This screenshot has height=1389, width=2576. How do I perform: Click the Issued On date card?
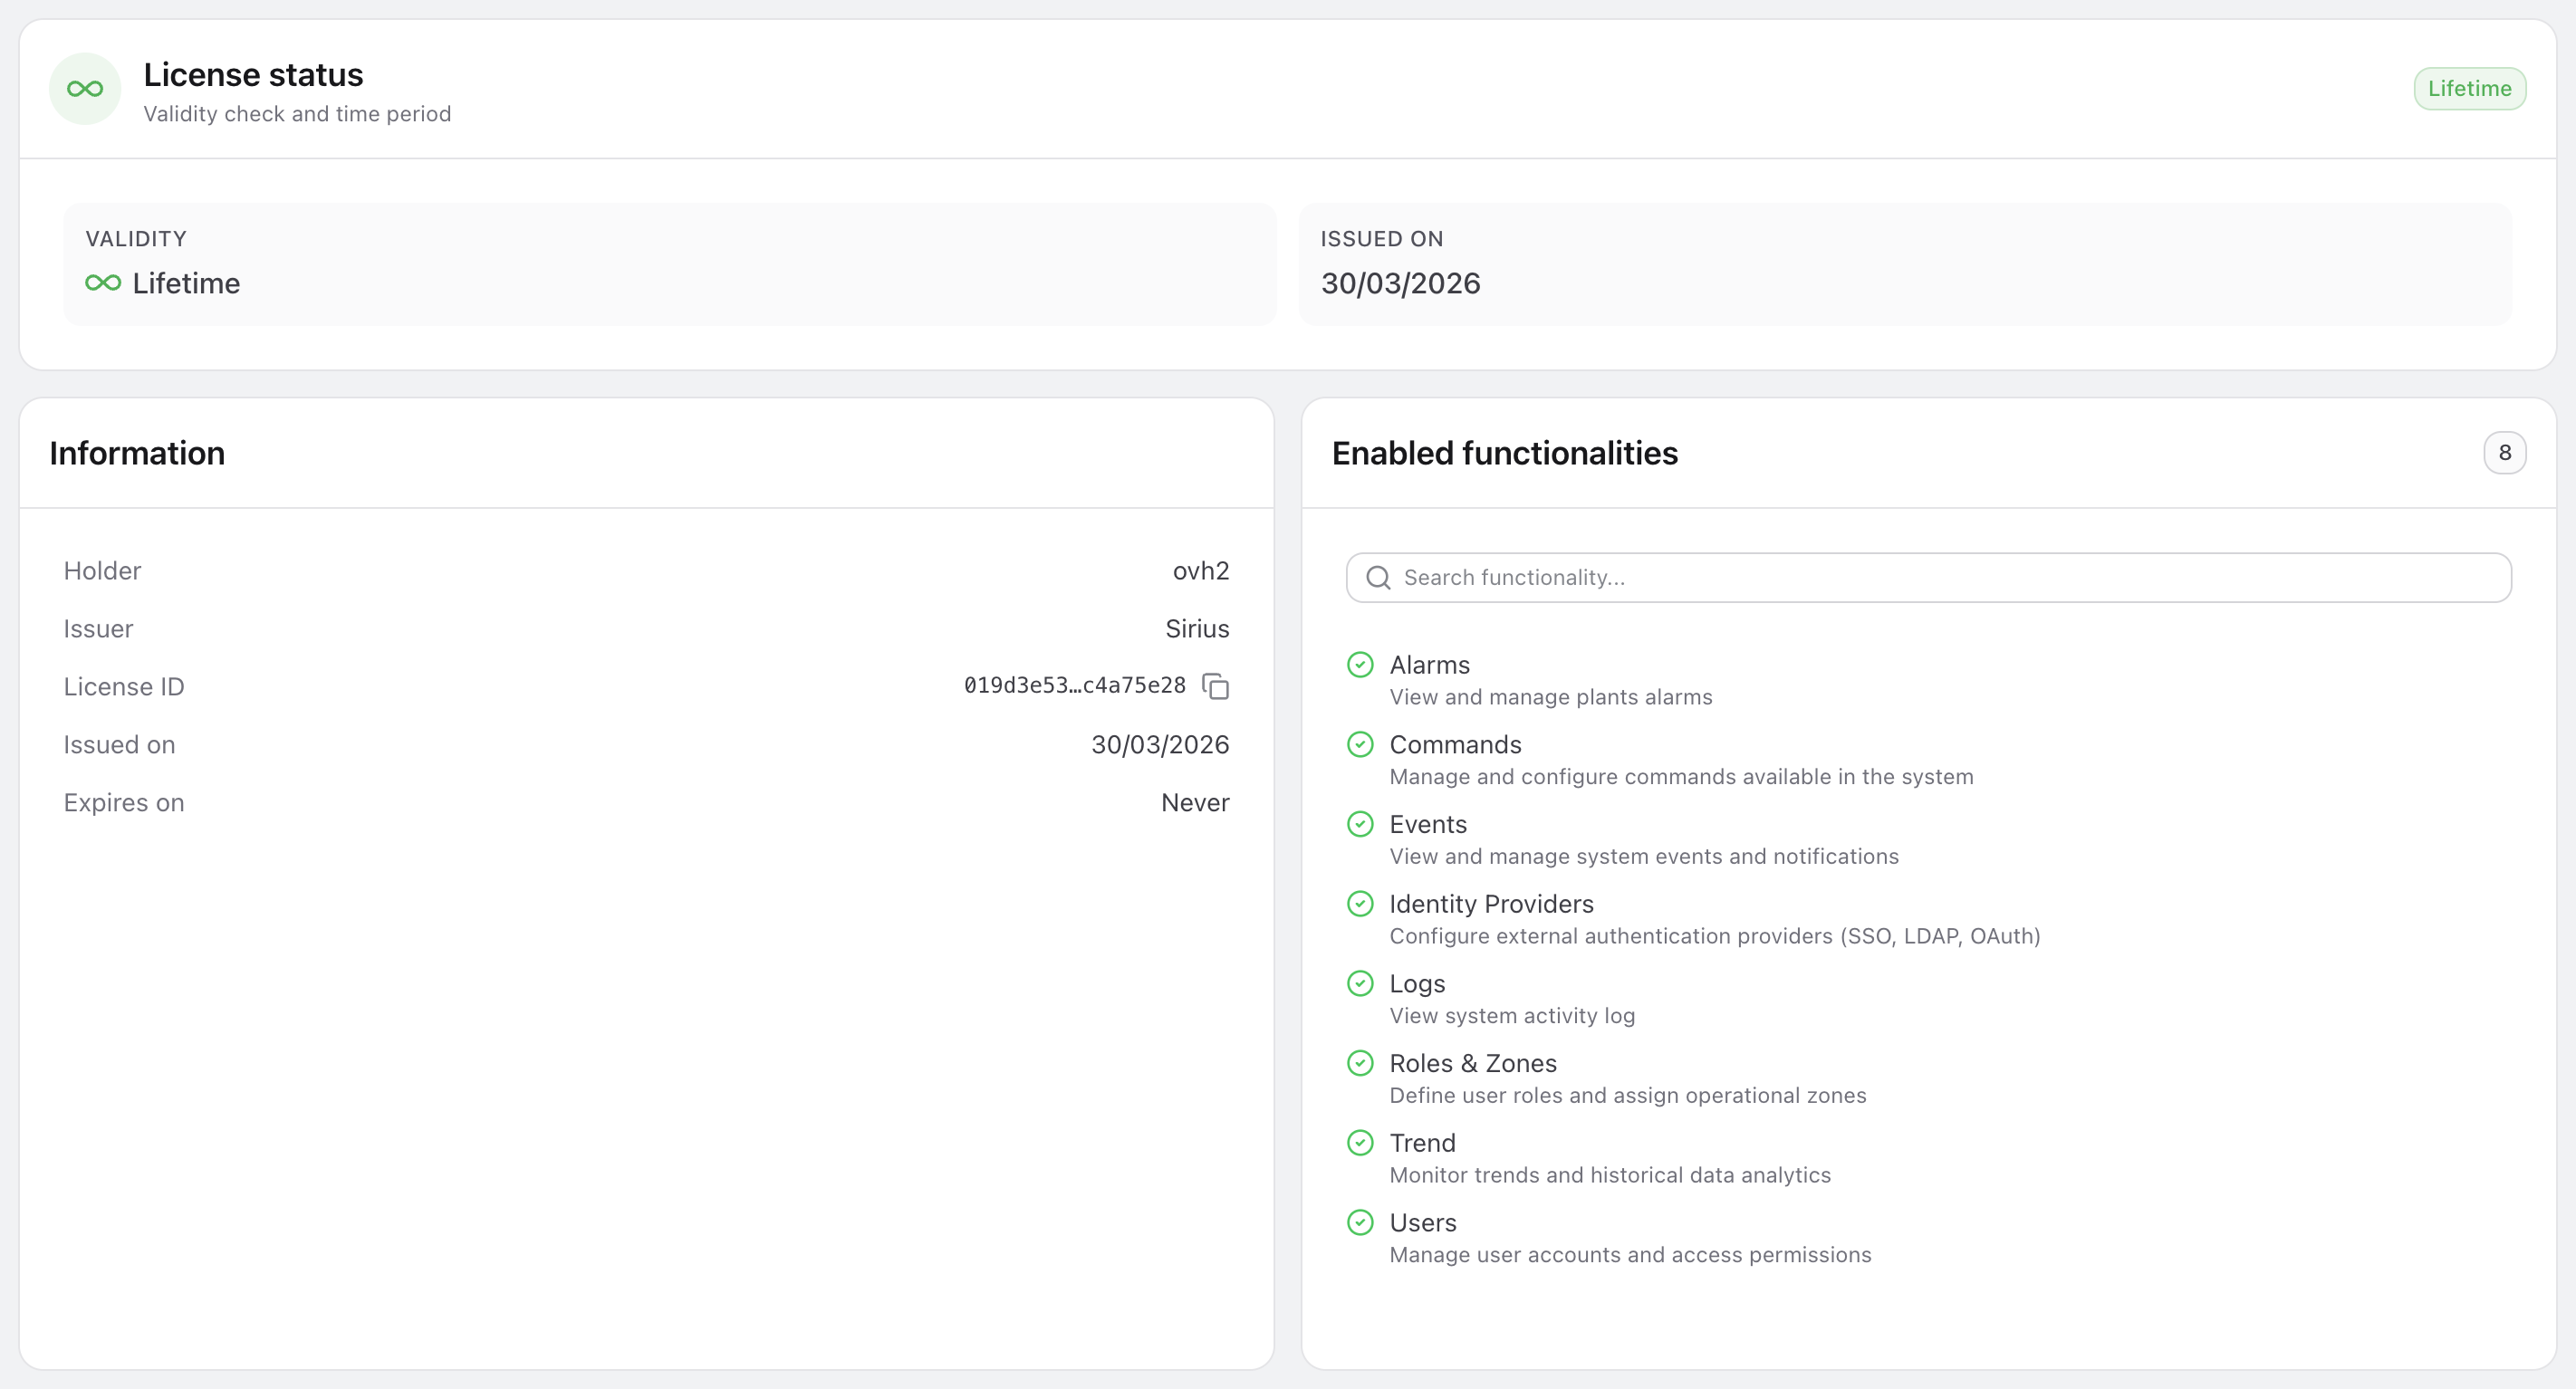pos(1905,264)
